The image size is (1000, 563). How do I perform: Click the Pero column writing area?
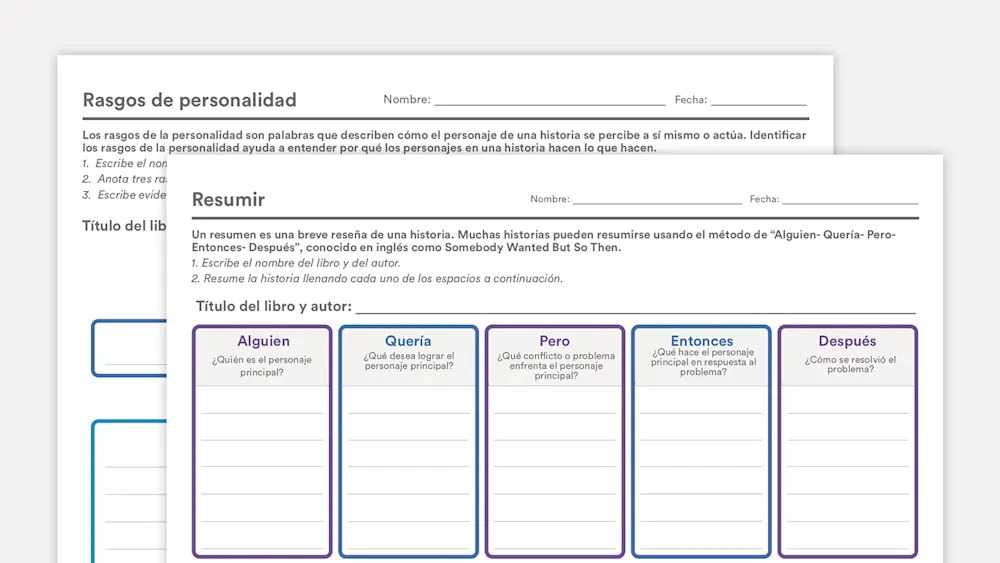tap(554, 469)
